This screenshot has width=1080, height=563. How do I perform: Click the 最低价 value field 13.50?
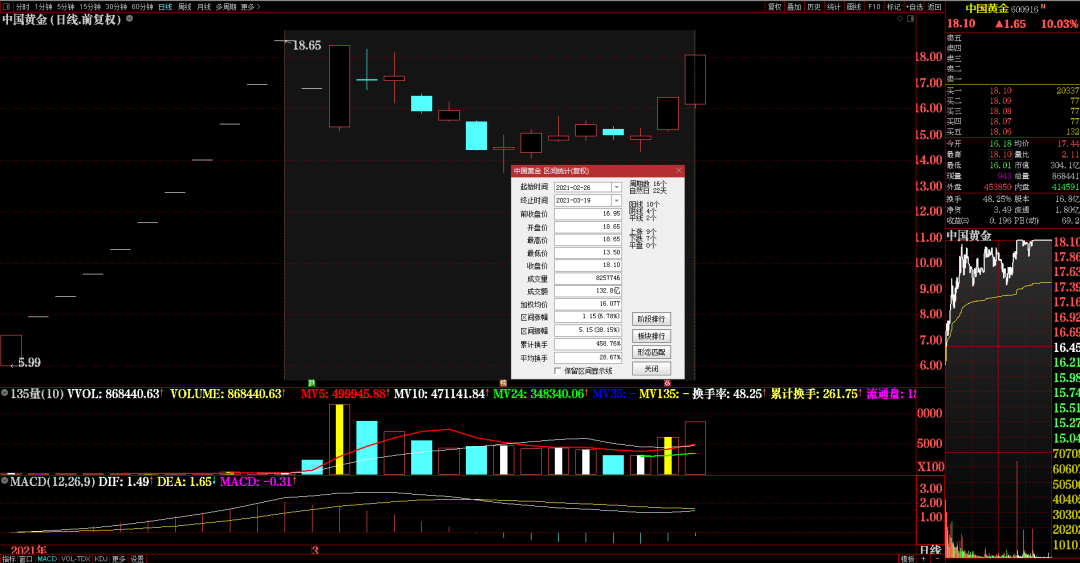pyautogui.click(x=588, y=253)
